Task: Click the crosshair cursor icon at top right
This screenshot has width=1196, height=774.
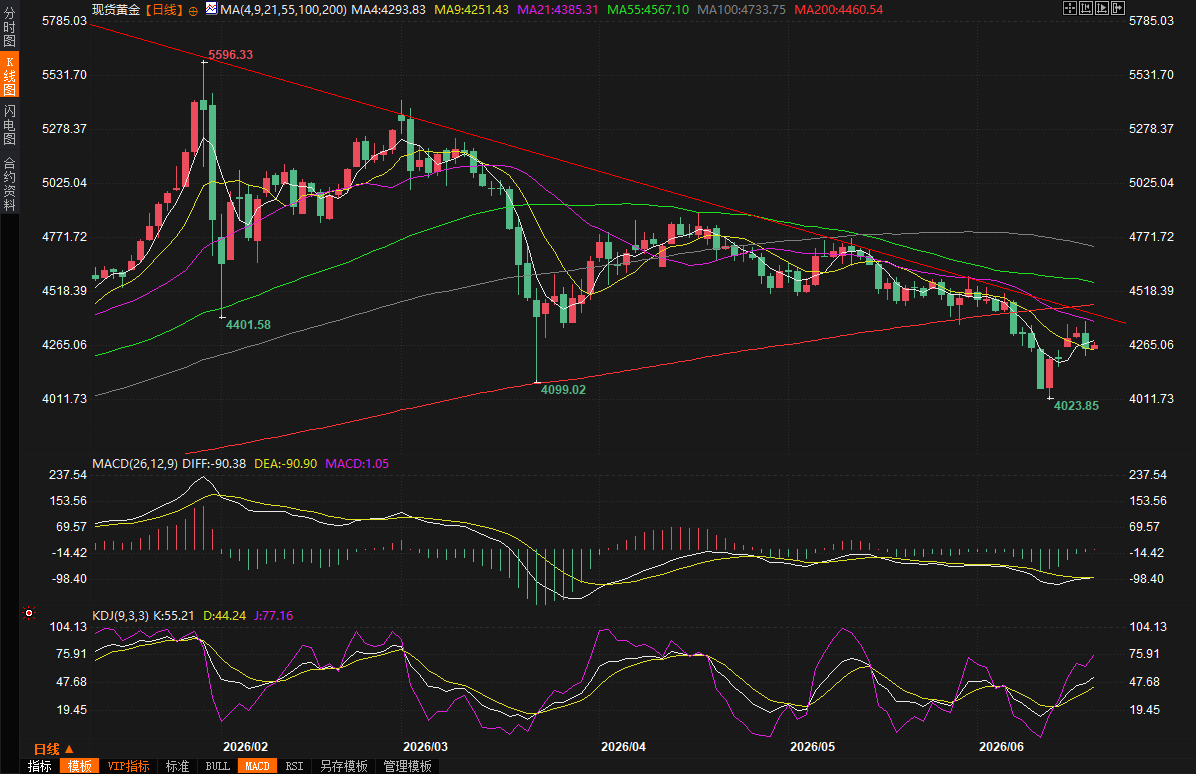Action: pos(1069,8)
